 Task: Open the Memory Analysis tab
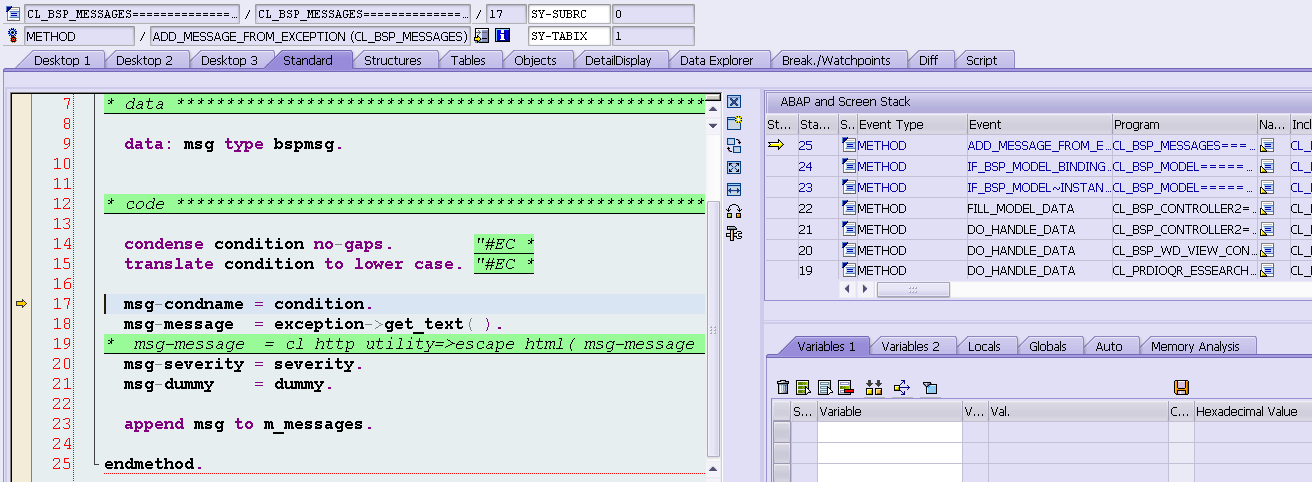point(1195,346)
